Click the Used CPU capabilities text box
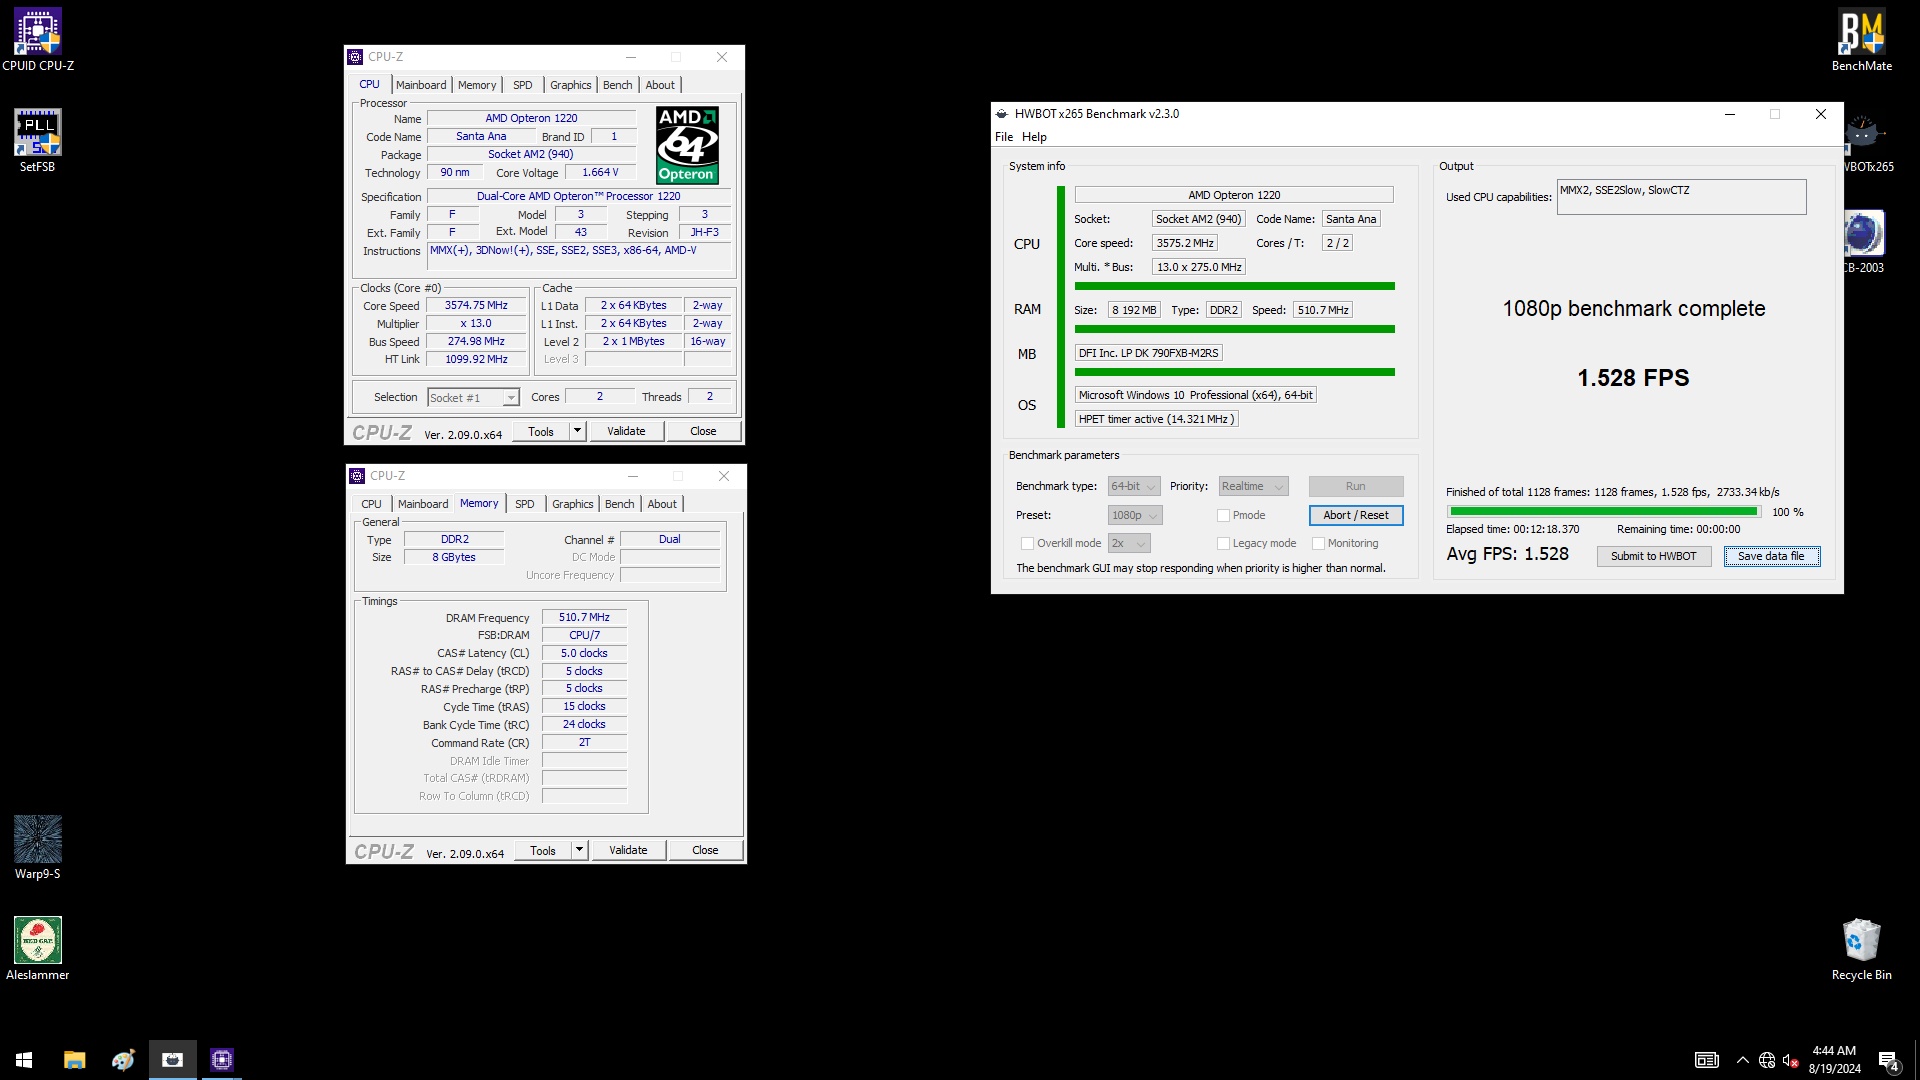This screenshot has height=1080, width=1920. (1681, 197)
